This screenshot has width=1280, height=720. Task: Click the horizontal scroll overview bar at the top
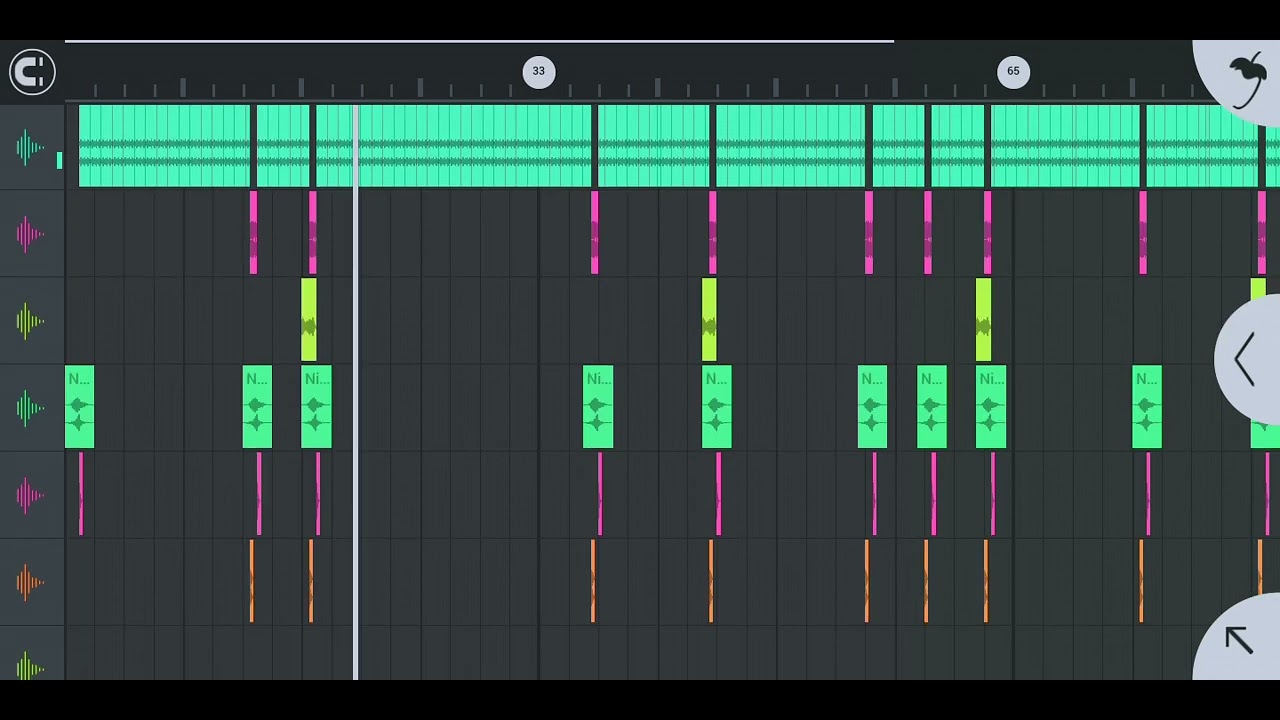[479, 42]
